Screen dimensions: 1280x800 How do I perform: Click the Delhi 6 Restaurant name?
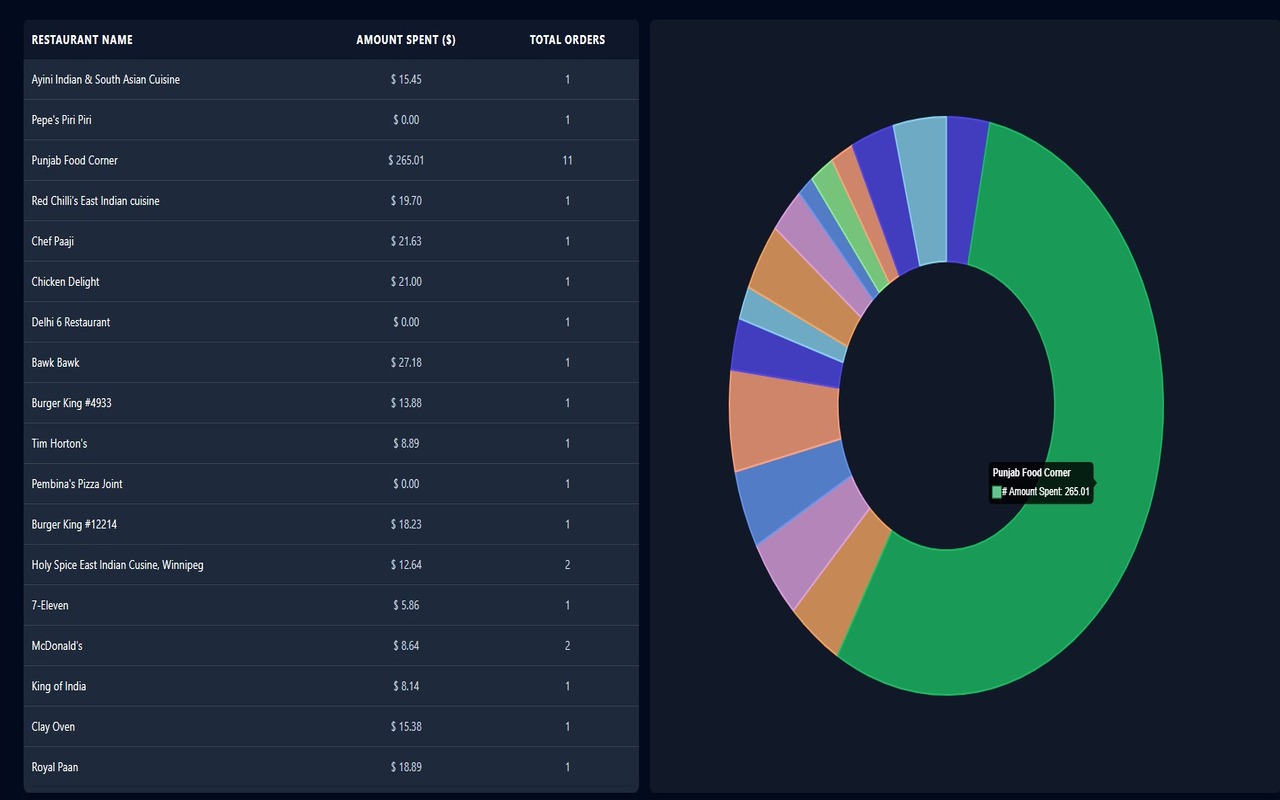[70, 322]
